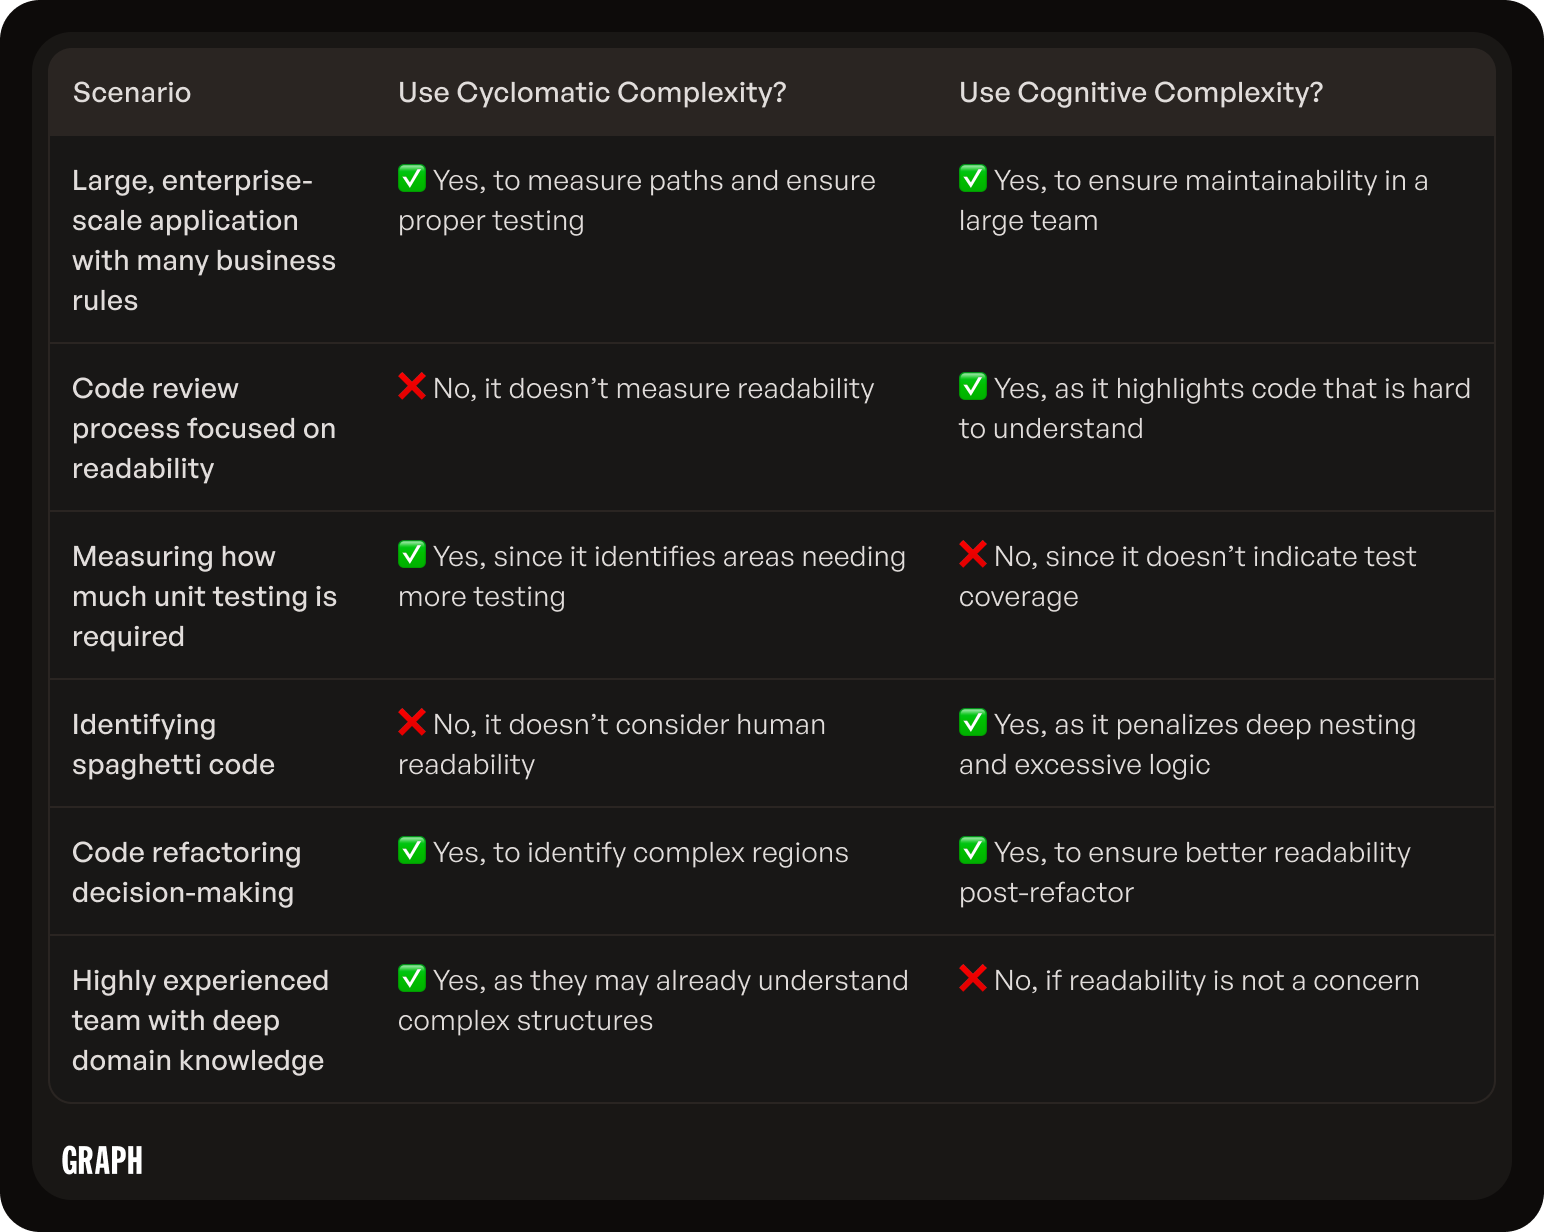Click 'Measuring how much unit testing is required'

[204, 596]
